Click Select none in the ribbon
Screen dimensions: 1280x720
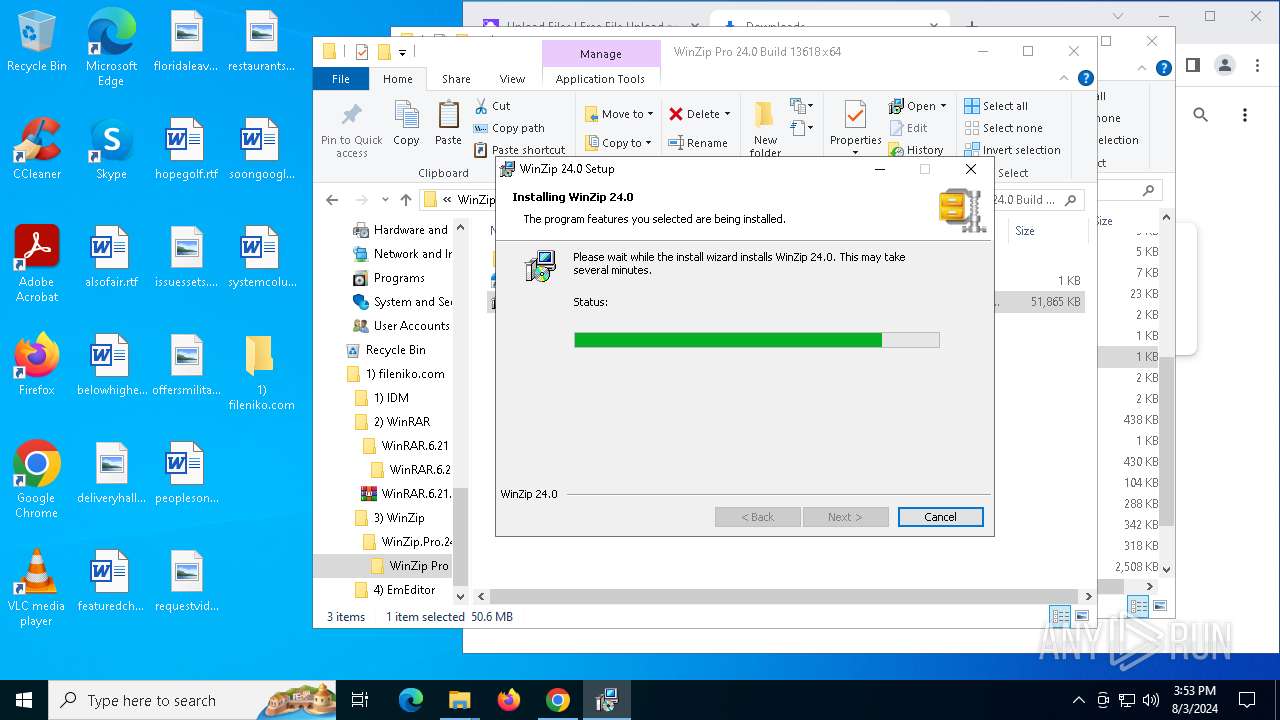(1003, 128)
